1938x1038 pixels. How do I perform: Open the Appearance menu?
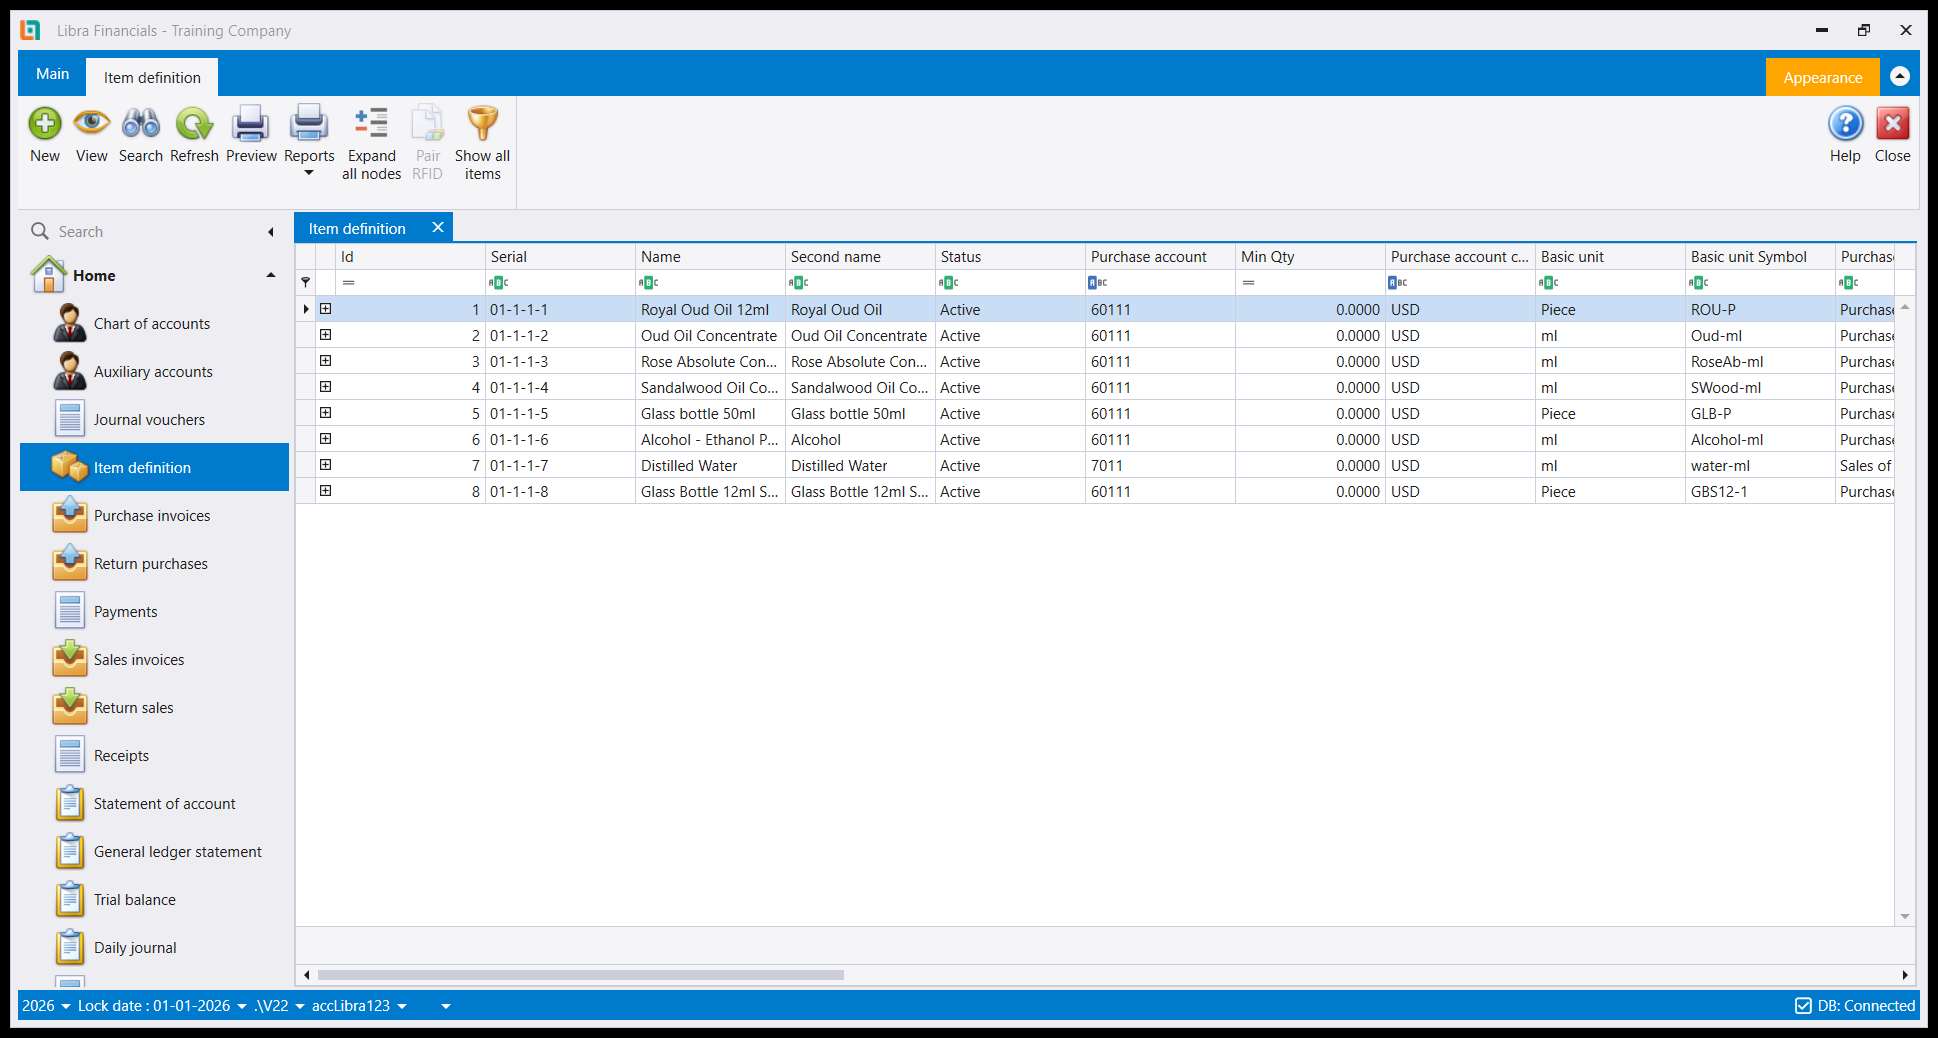tap(1822, 77)
